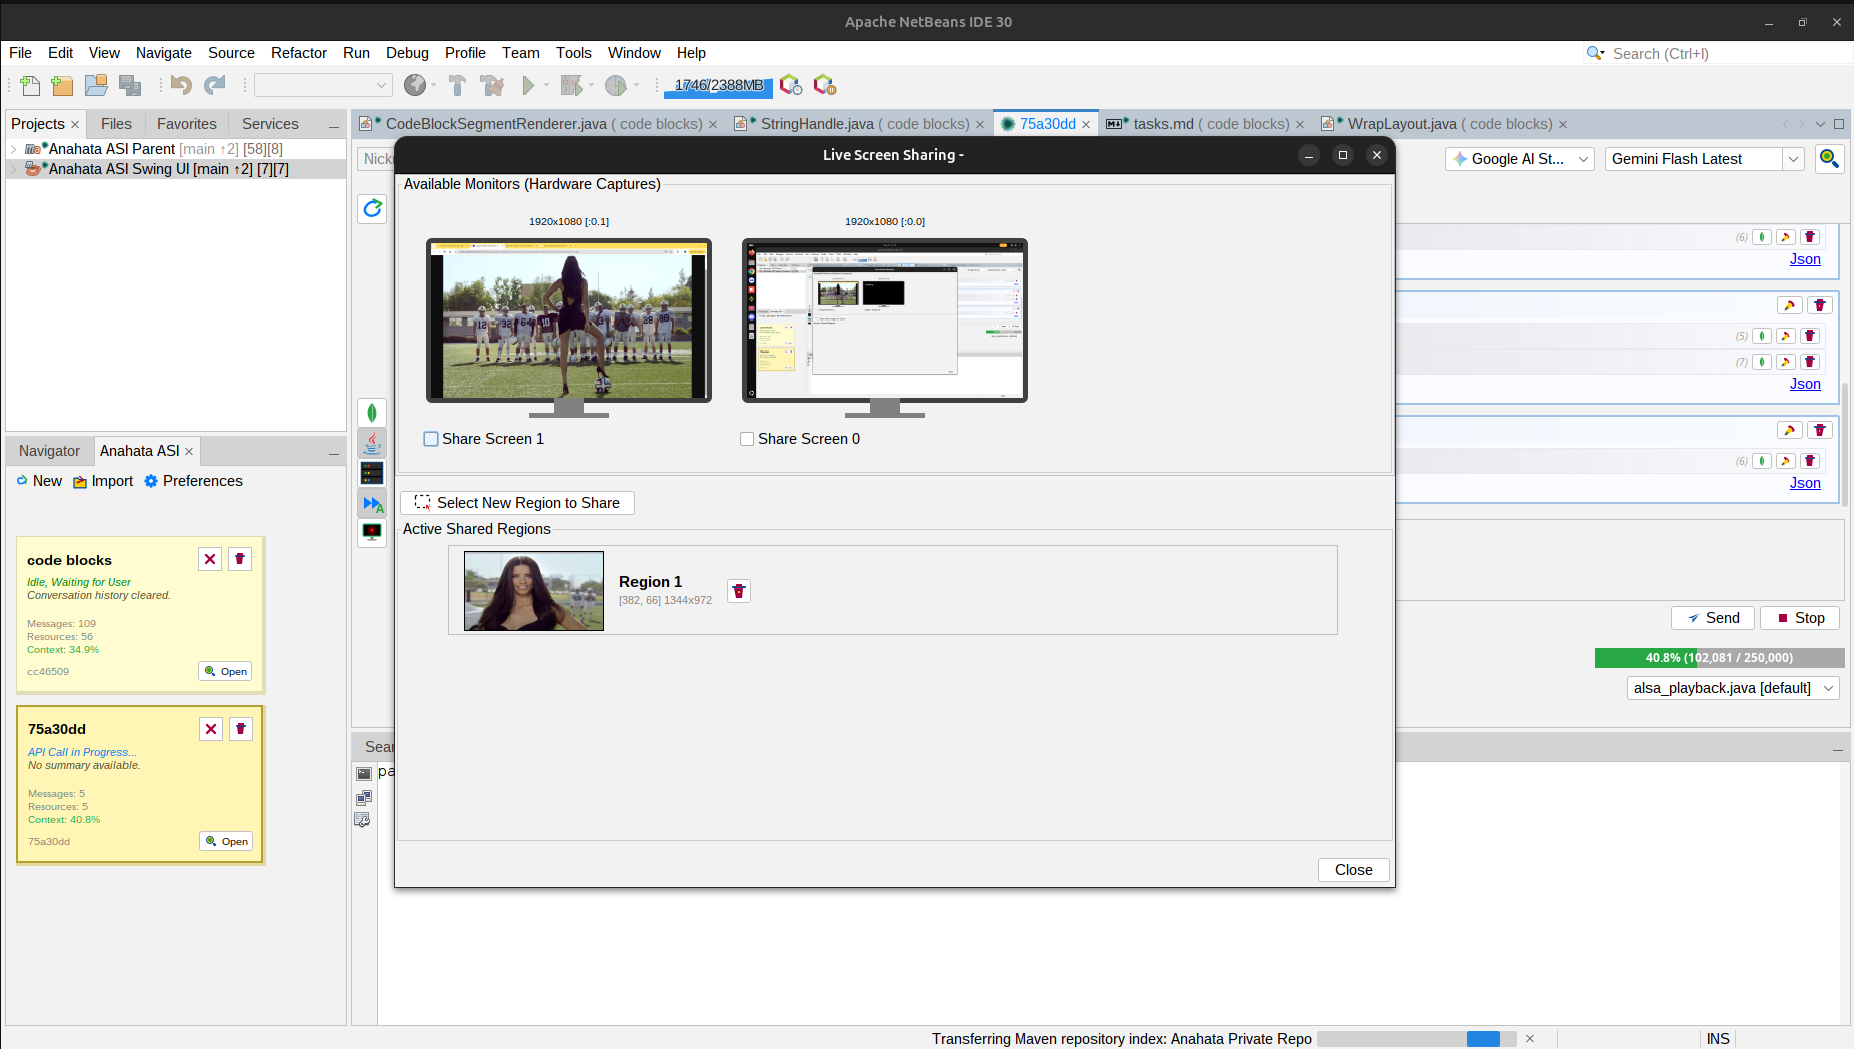The height and width of the screenshot is (1049, 1854).
Task: Click trash icon on 75a30dd card
Action: (x=241, y=729)
